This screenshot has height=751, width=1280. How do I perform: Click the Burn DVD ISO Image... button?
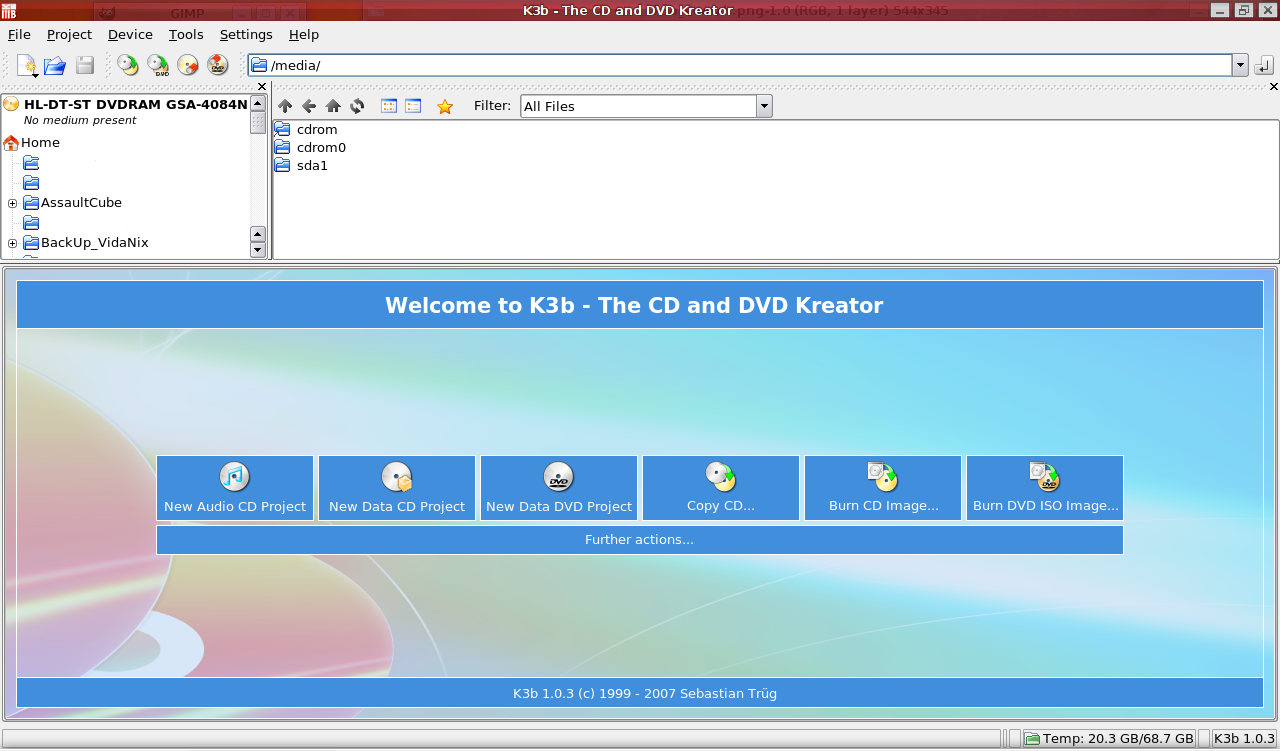pyautogui.click(x=1045, y=488)
